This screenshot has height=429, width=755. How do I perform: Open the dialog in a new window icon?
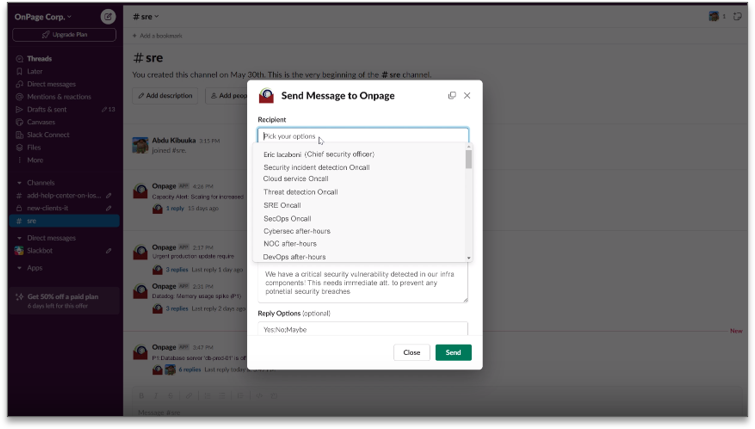click(x=452, y=96)
